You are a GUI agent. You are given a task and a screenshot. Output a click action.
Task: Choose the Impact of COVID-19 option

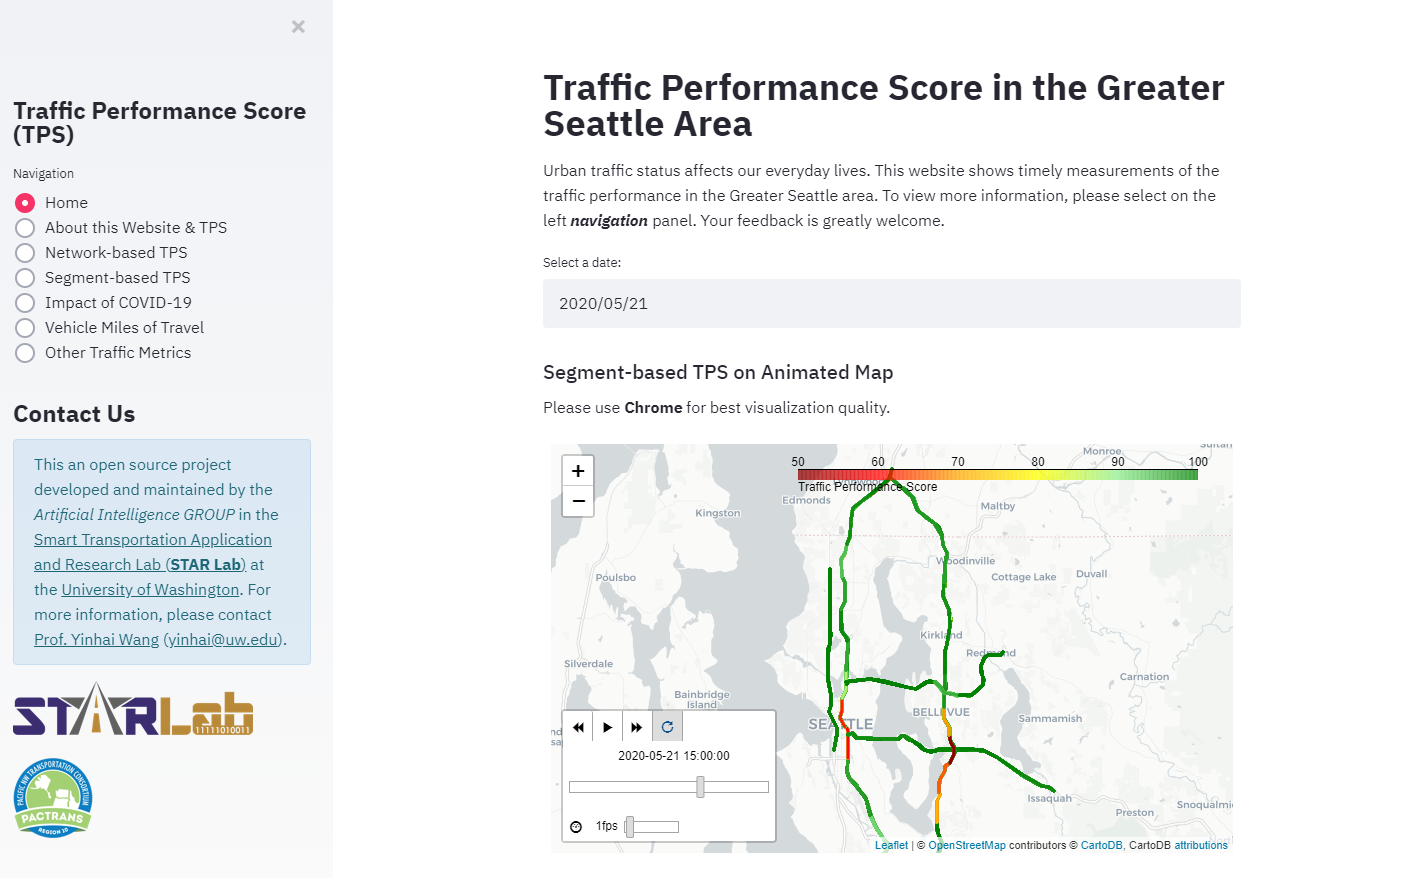pyautogui.click(x=25, y=303)
